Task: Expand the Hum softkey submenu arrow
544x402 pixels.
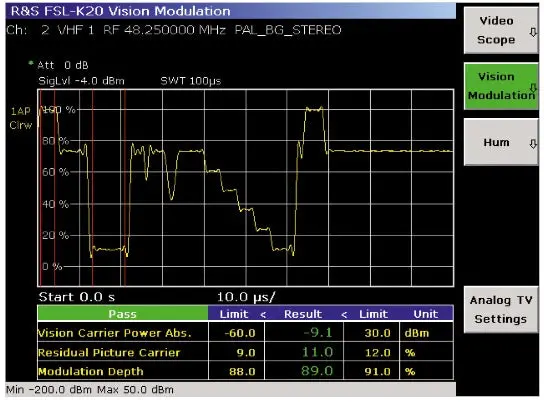Action: tap(533, 144)
